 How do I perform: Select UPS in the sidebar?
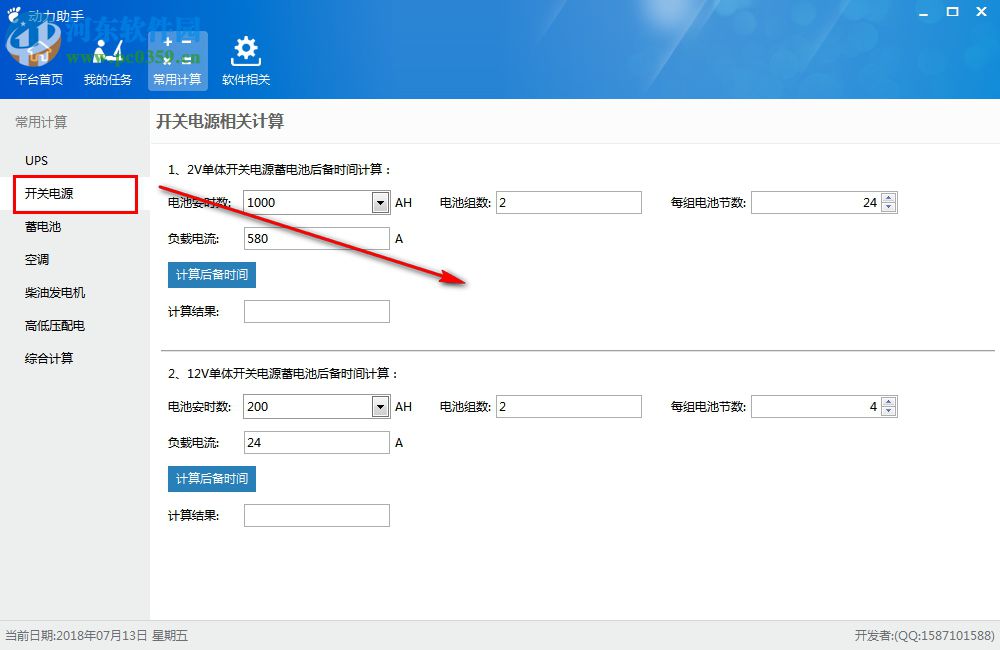point(37,160)
